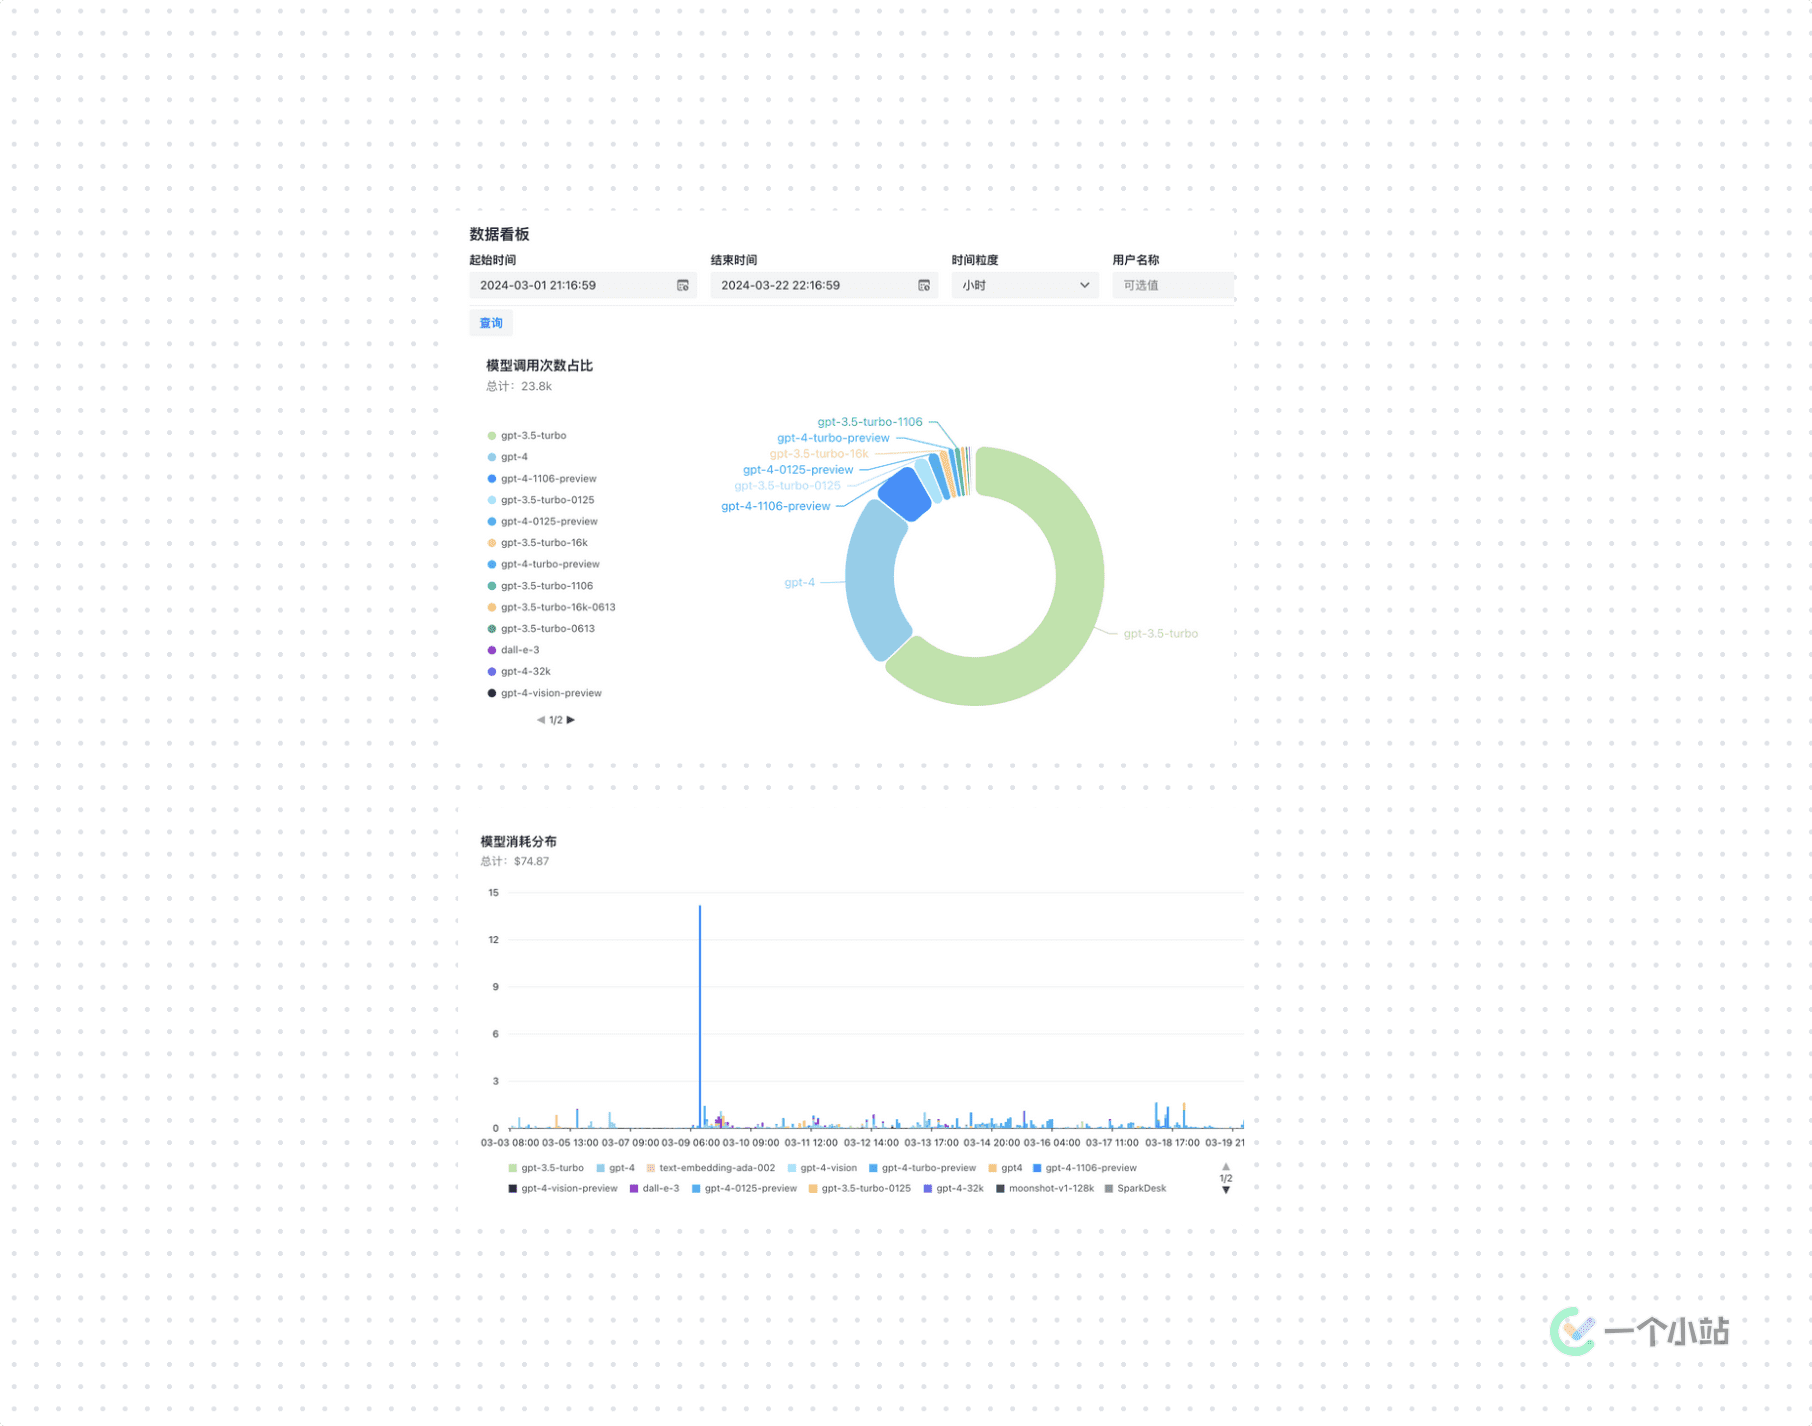Image resolution: width=1812 pixels, height=1426 pixels.
Task: Open the start time calendar picker icon
Action: [682, 286]
